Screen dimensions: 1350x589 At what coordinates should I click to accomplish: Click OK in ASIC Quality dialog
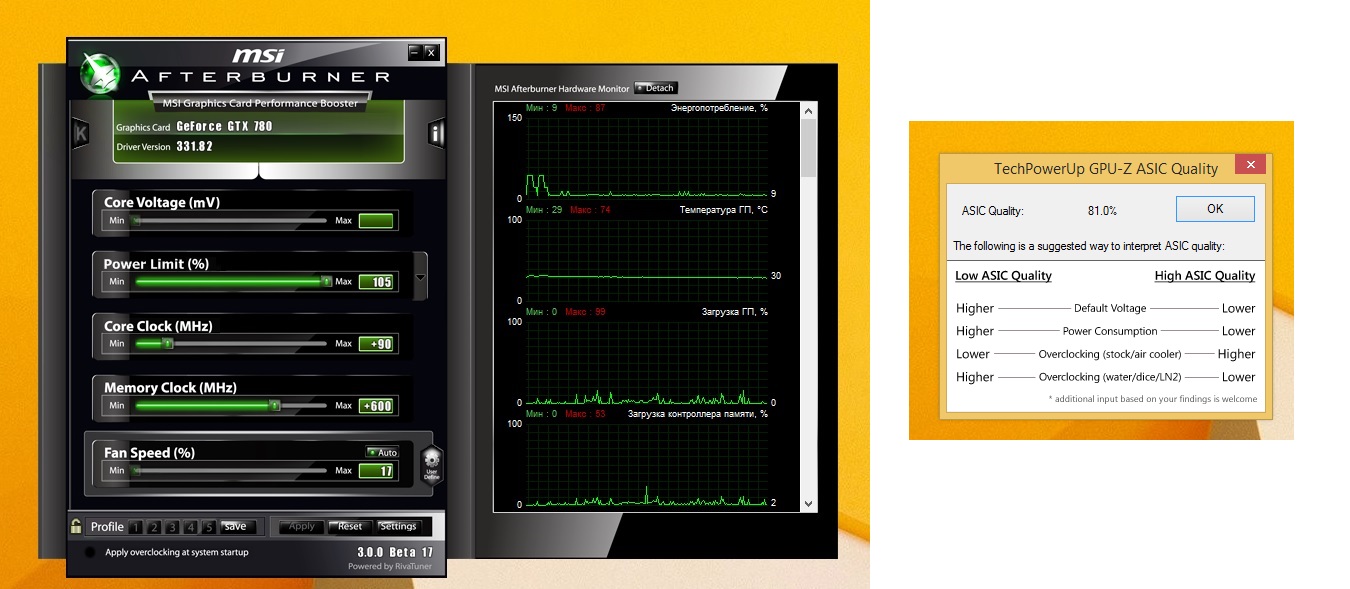1215,209
